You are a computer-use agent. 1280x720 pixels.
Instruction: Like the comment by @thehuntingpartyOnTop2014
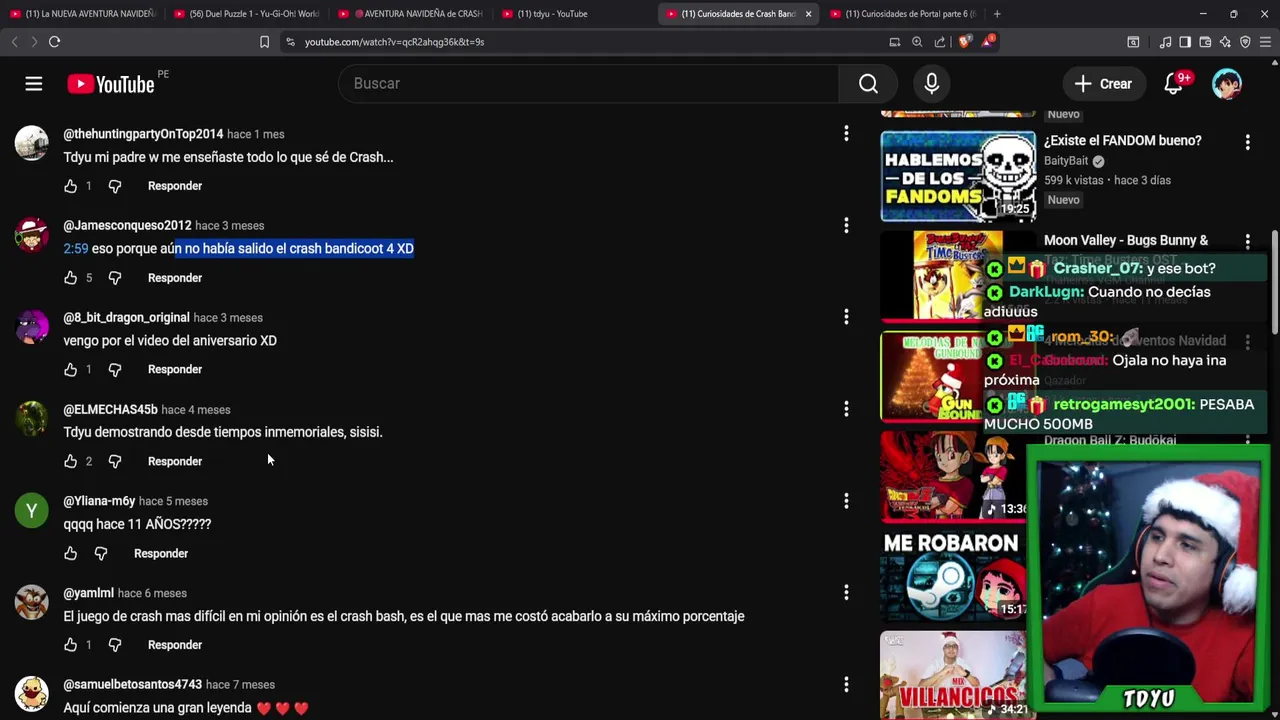(70, 186)
